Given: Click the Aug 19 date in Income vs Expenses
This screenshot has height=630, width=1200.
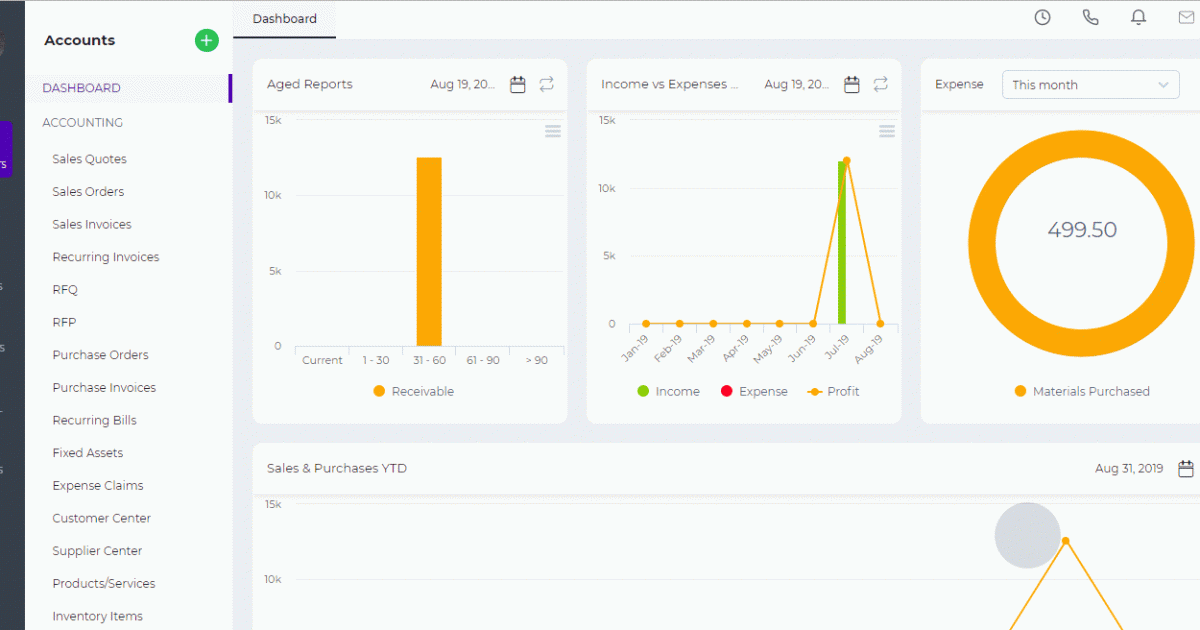Looking at the screenshot, I should pyautogui.click(x=797, y=85).
